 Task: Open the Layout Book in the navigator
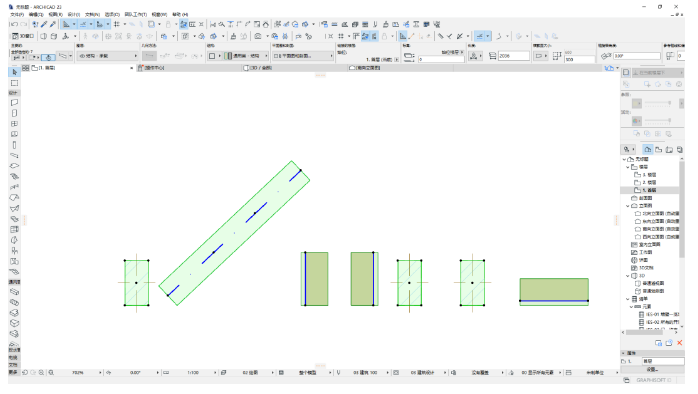[669, 150]
